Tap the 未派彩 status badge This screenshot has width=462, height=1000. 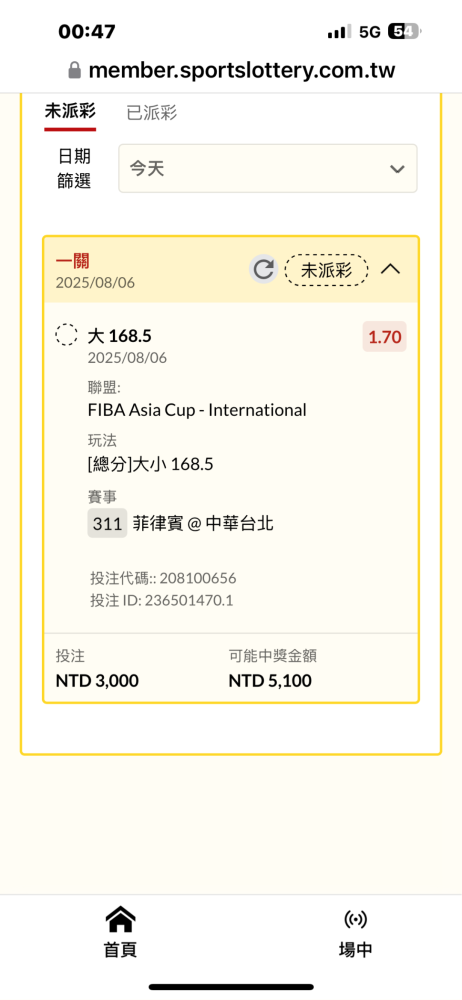pyautogui.click(x=327, y=270)
